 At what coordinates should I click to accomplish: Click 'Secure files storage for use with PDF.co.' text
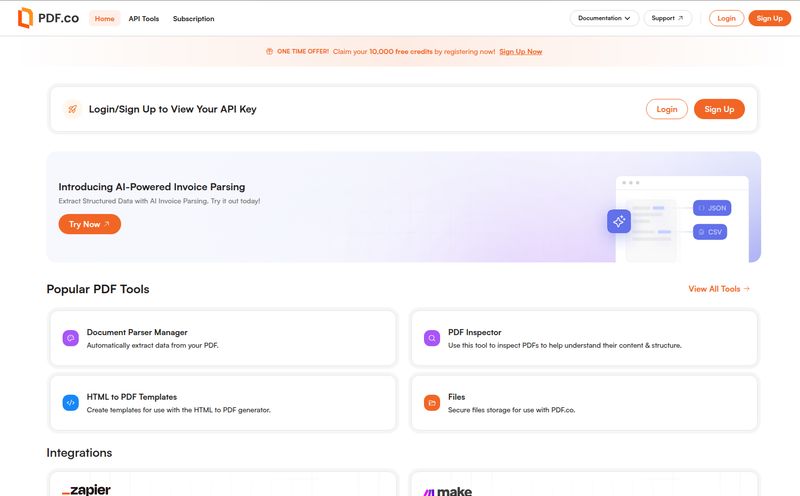511,410
